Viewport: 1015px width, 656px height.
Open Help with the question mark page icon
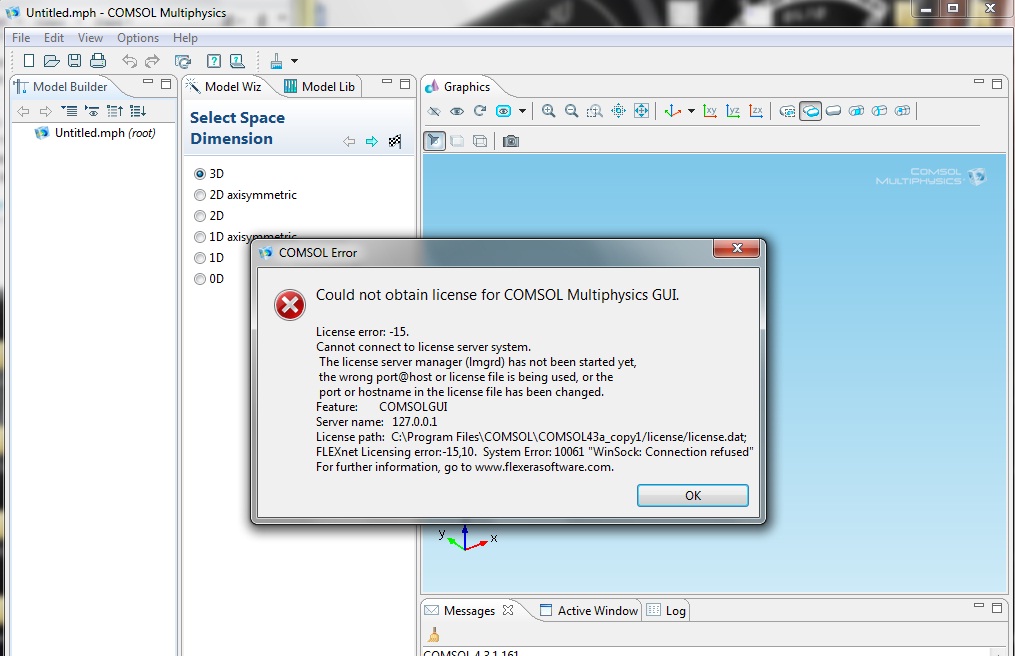pos(214,62)
